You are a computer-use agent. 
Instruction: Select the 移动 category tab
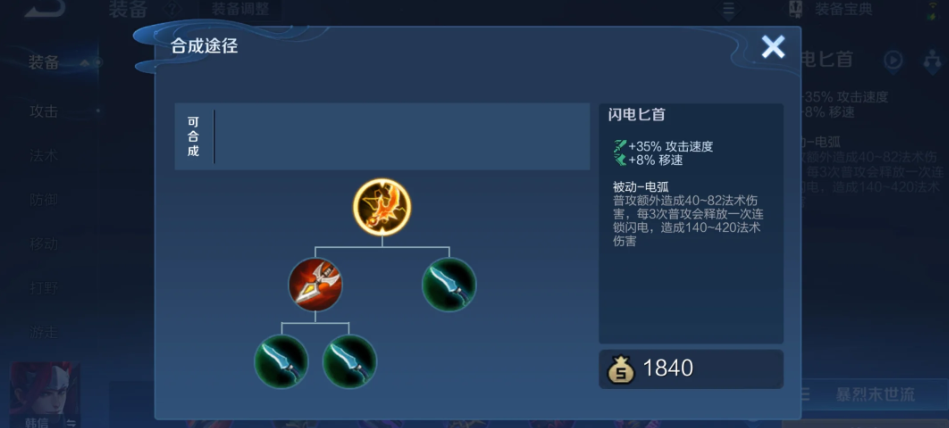[x=44, y=244]
